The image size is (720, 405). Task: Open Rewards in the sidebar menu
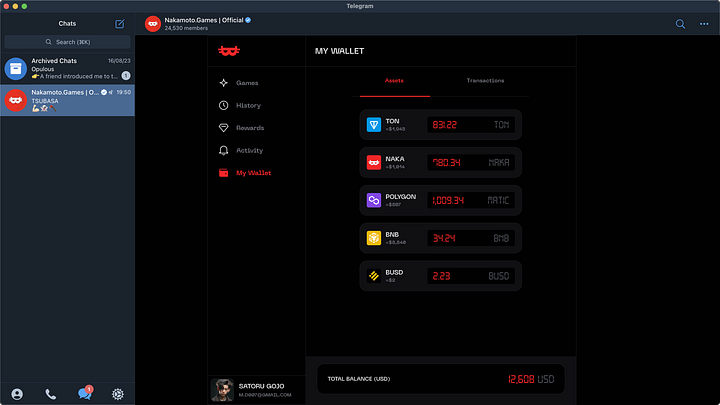(250, 128)
